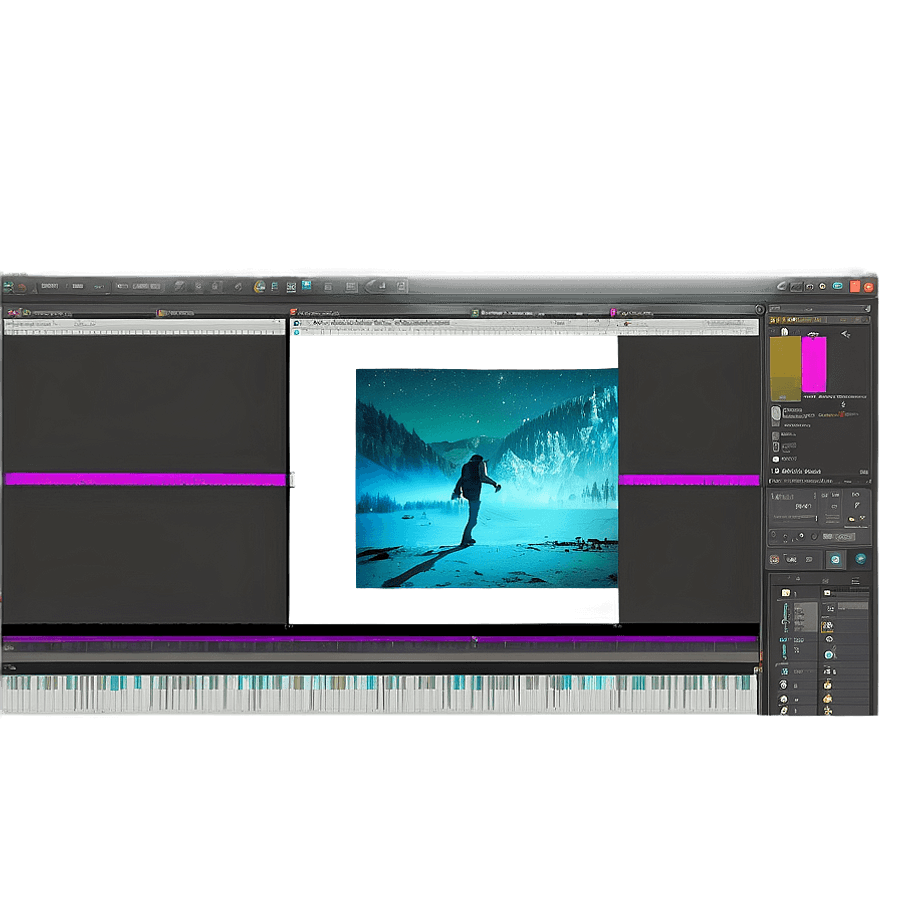The height and width of the screenshot is (900, 900).
Task: Click the orange round icon at toolbar's left end
Action: pyautogui.click(x=21, y=287)
